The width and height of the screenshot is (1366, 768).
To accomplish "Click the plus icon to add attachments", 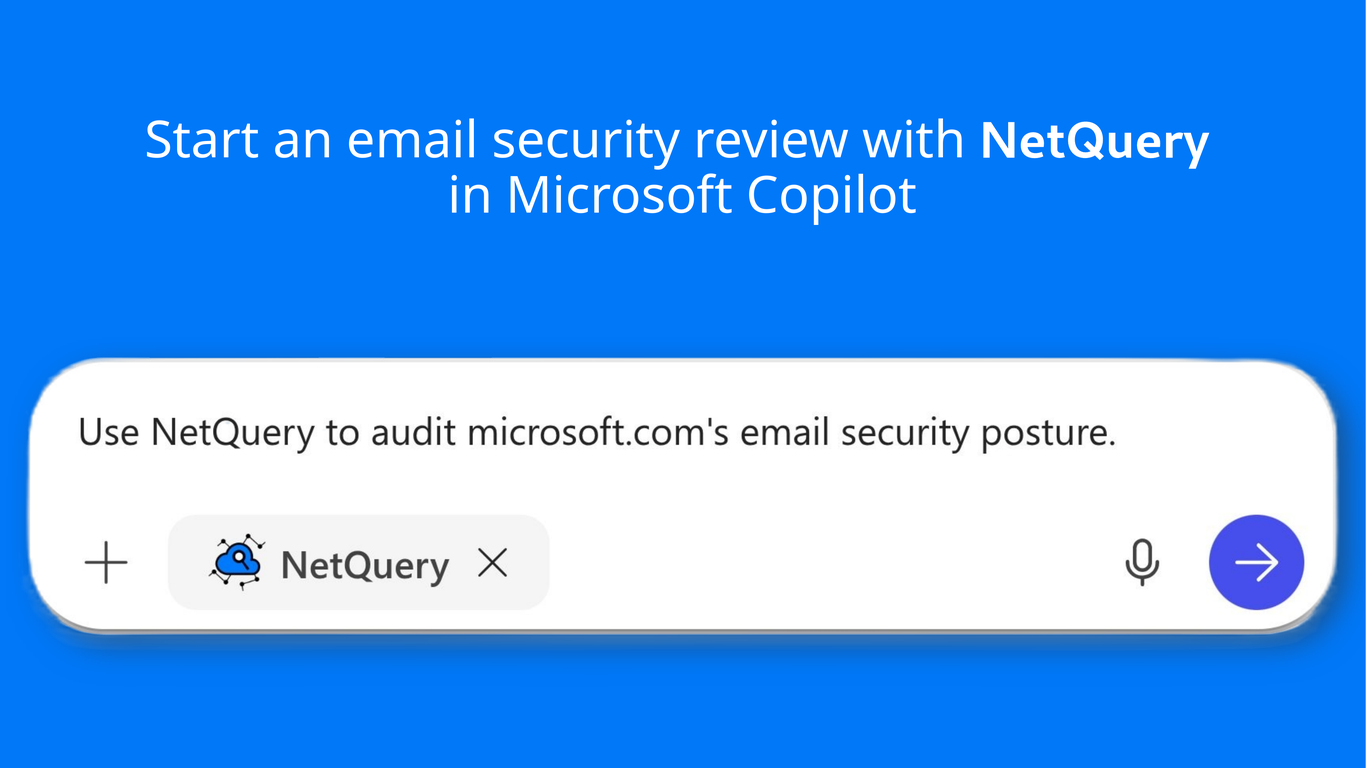I will click(x=106, y=562).
